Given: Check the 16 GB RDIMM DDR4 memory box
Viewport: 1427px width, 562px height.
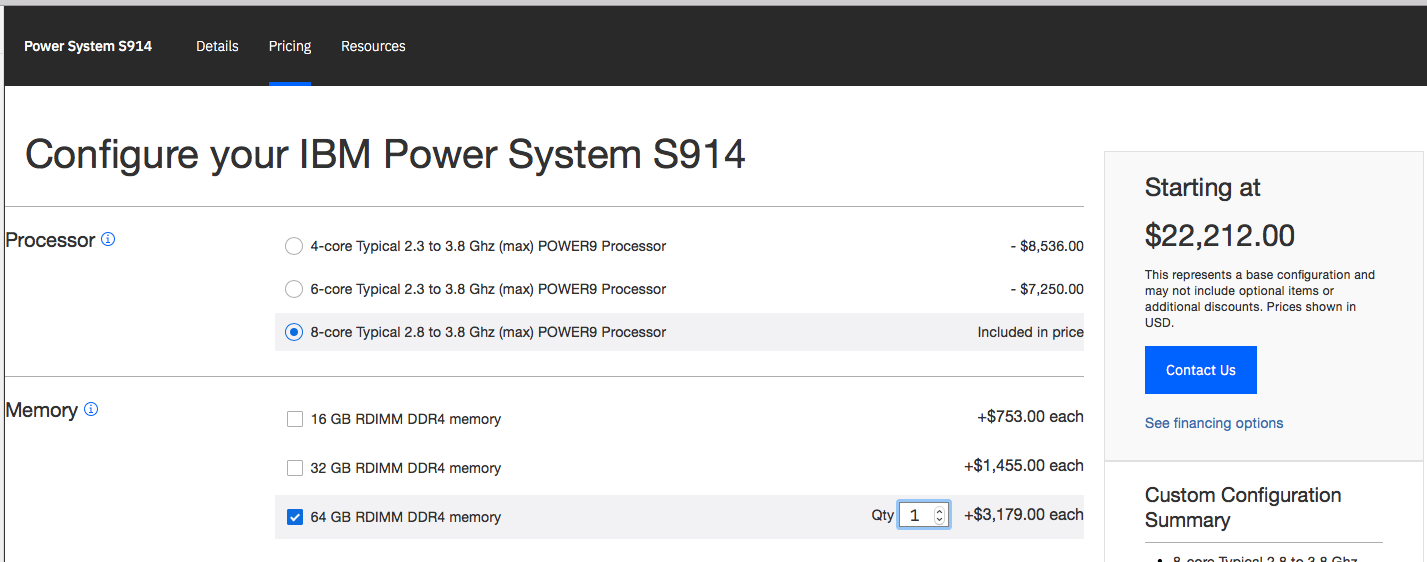Looking at the screenshot, I should click(x=295, y=419).
